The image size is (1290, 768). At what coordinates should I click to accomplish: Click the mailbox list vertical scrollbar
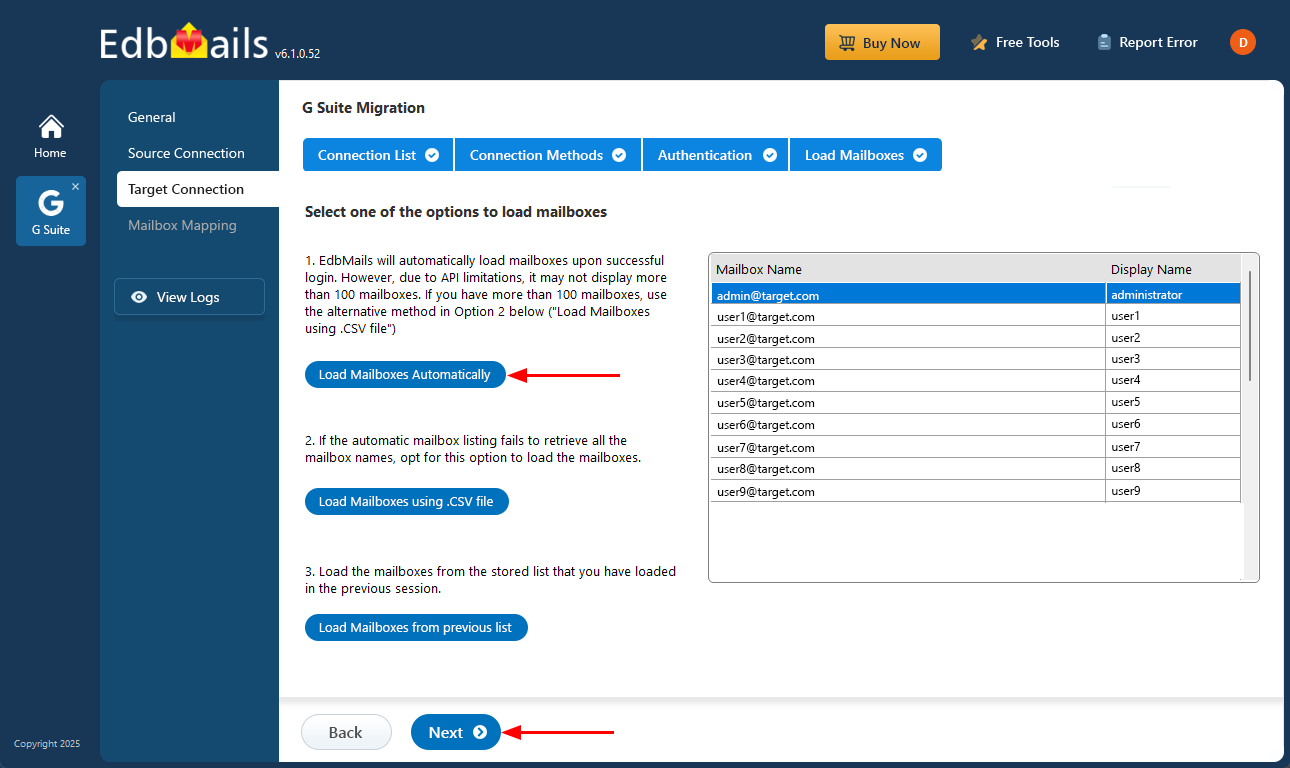point(1249,325)
